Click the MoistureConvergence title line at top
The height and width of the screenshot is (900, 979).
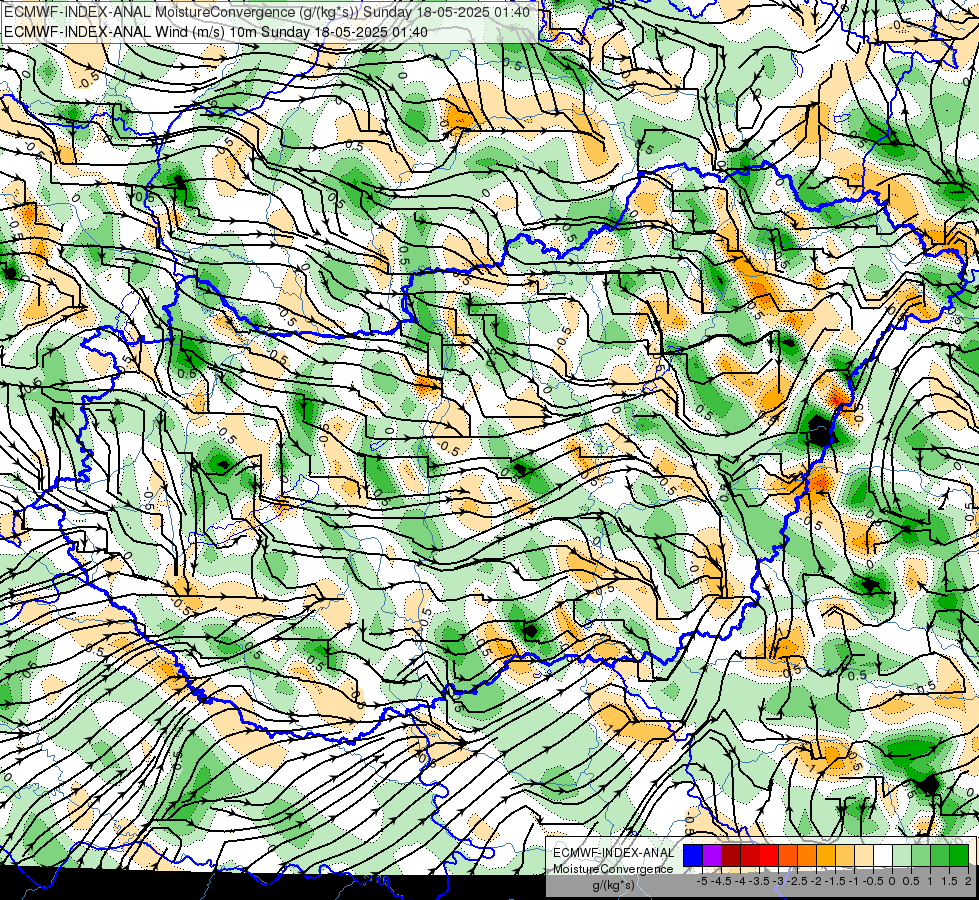pos(267,12)
